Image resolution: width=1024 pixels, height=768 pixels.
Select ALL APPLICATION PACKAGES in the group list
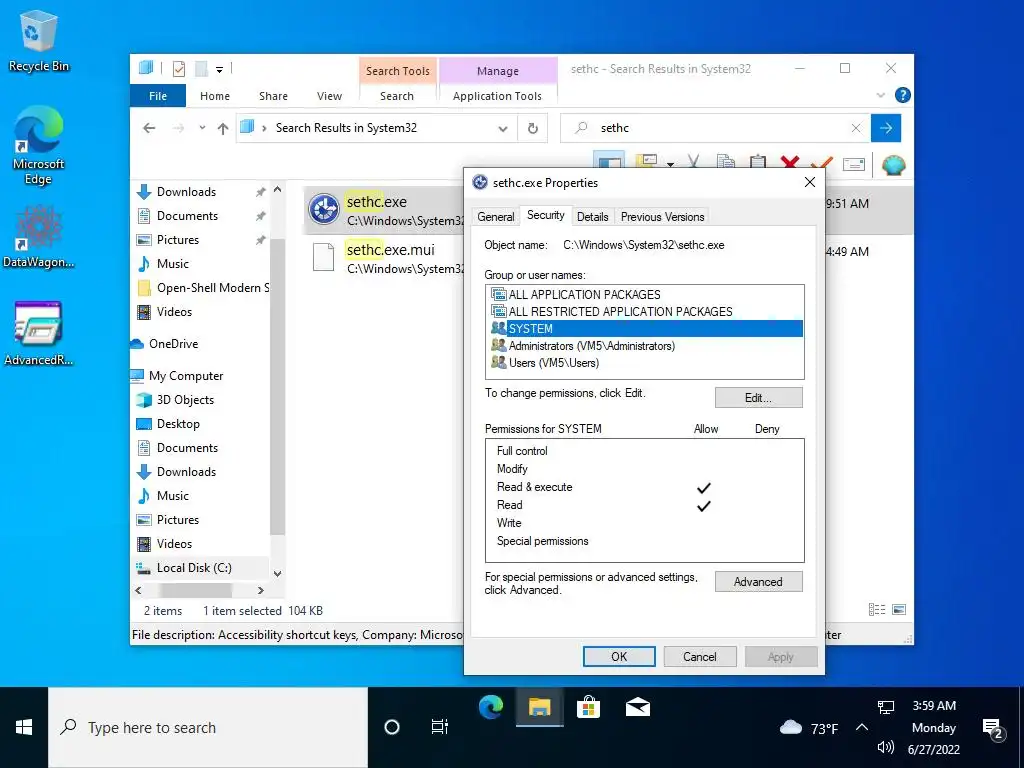(x=584, y=295)
